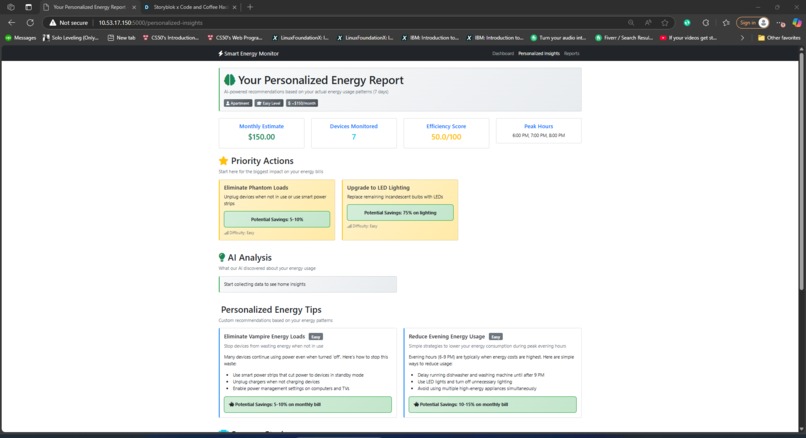Open the browser extensions icon
The image size is (806, 438).
(x=706, y=23)
